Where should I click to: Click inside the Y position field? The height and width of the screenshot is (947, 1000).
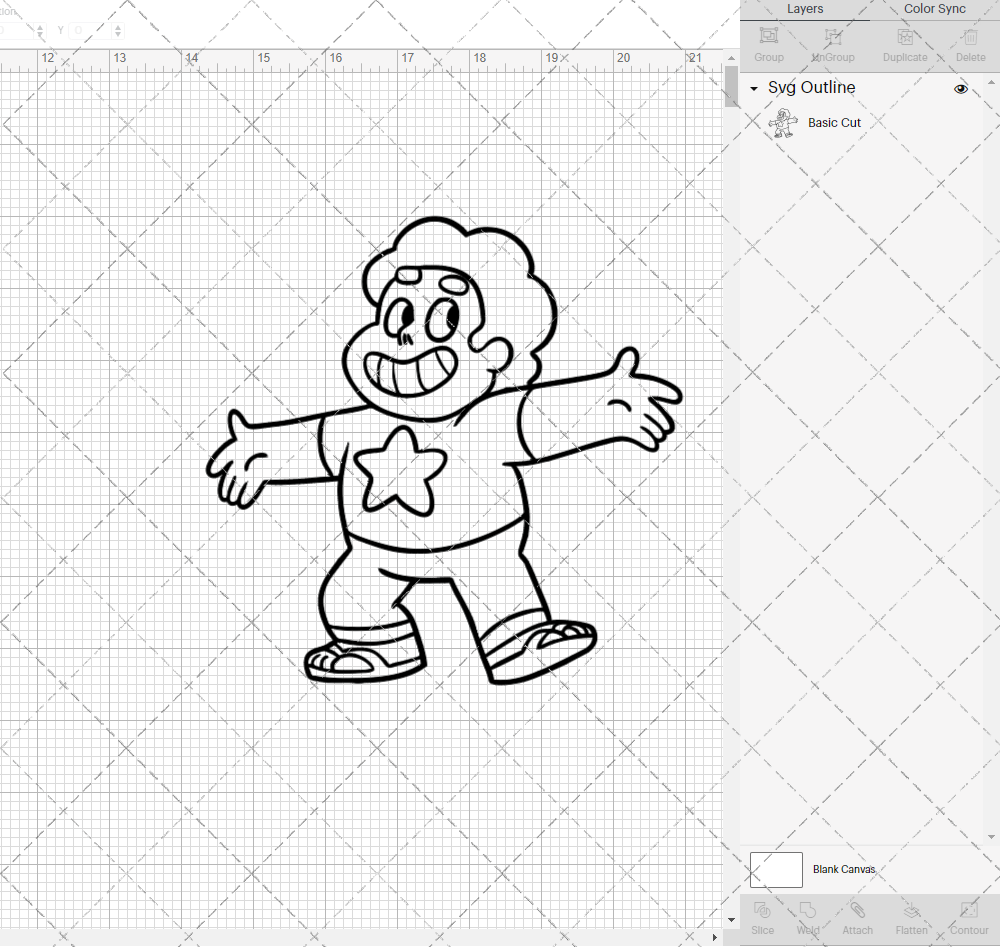[x=90, y=30]
